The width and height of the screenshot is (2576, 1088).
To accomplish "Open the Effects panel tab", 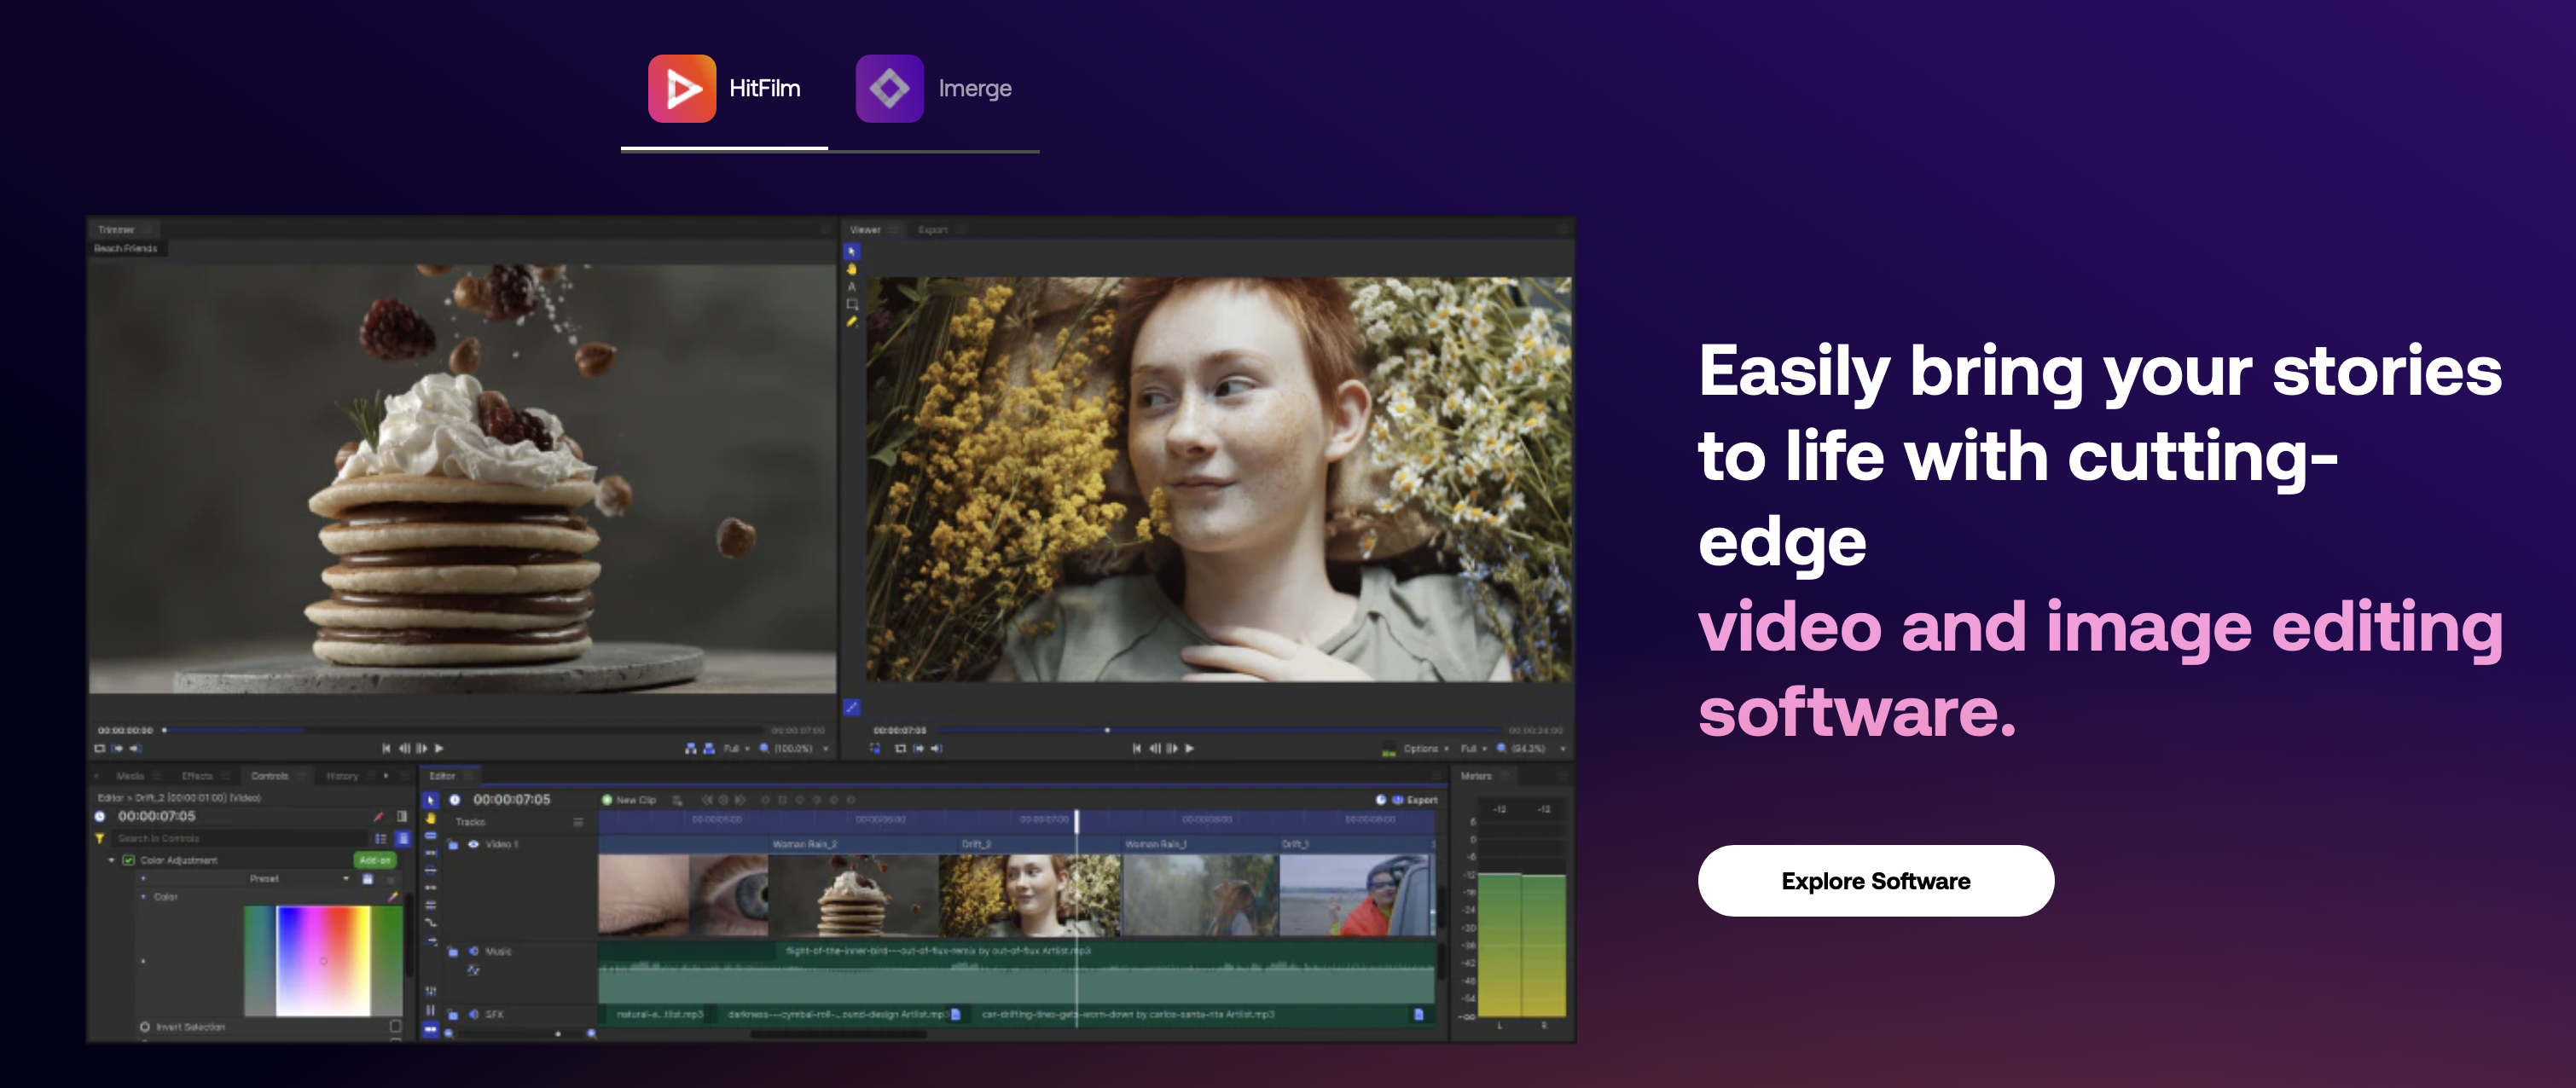I will (197, 776).
